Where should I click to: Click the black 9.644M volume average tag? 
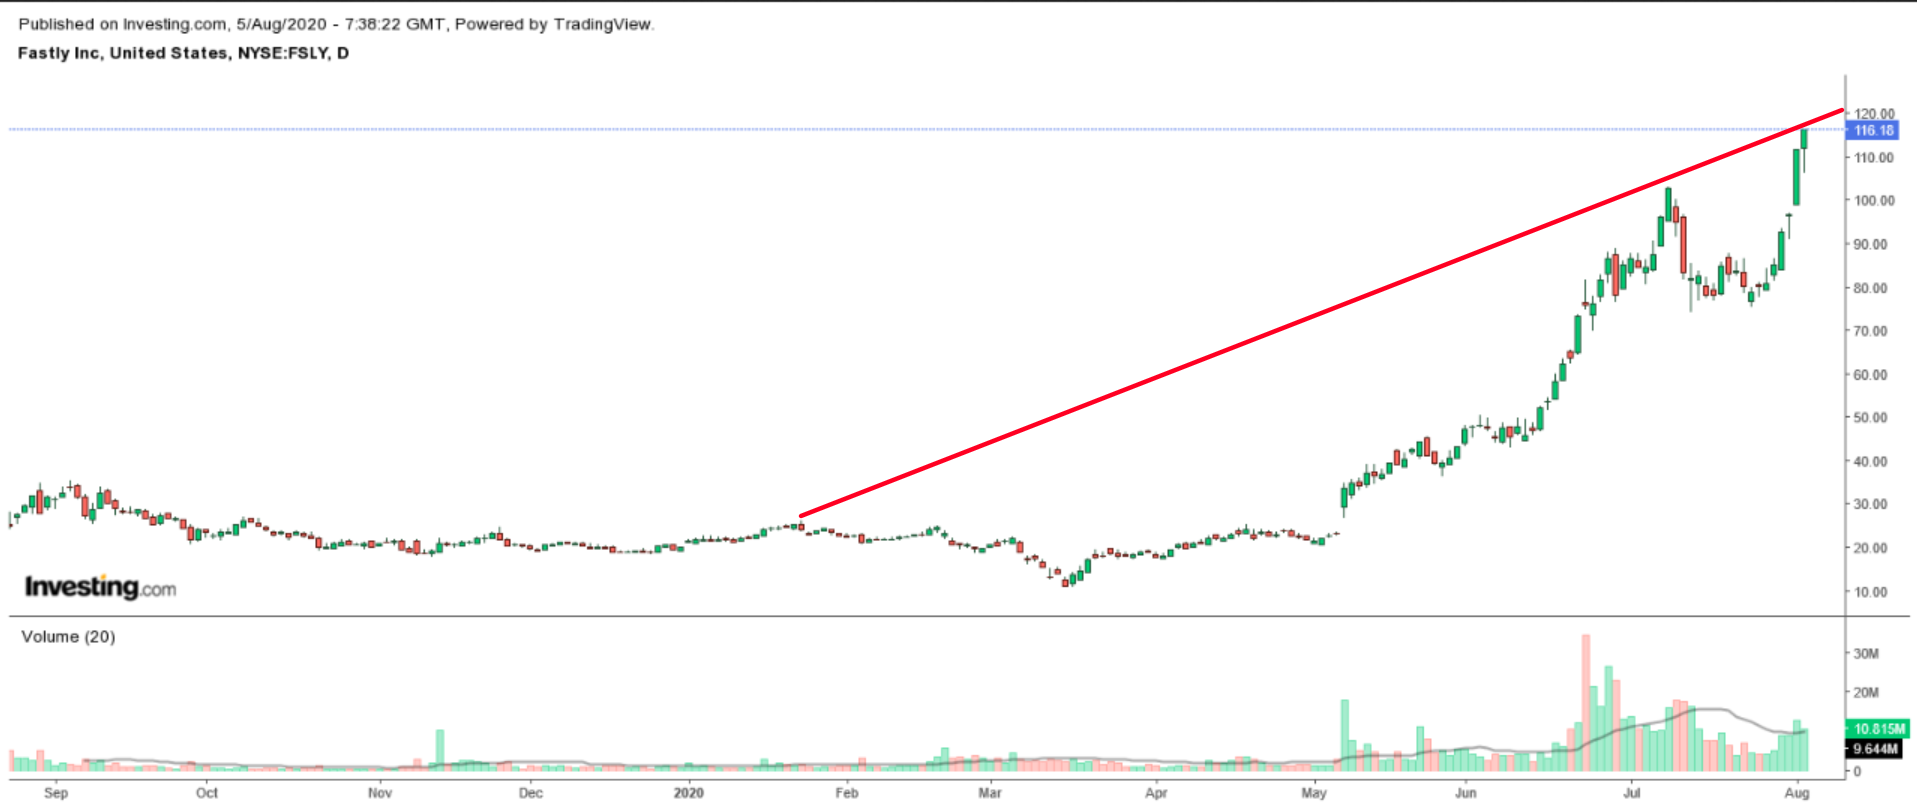coord(1875,749)
